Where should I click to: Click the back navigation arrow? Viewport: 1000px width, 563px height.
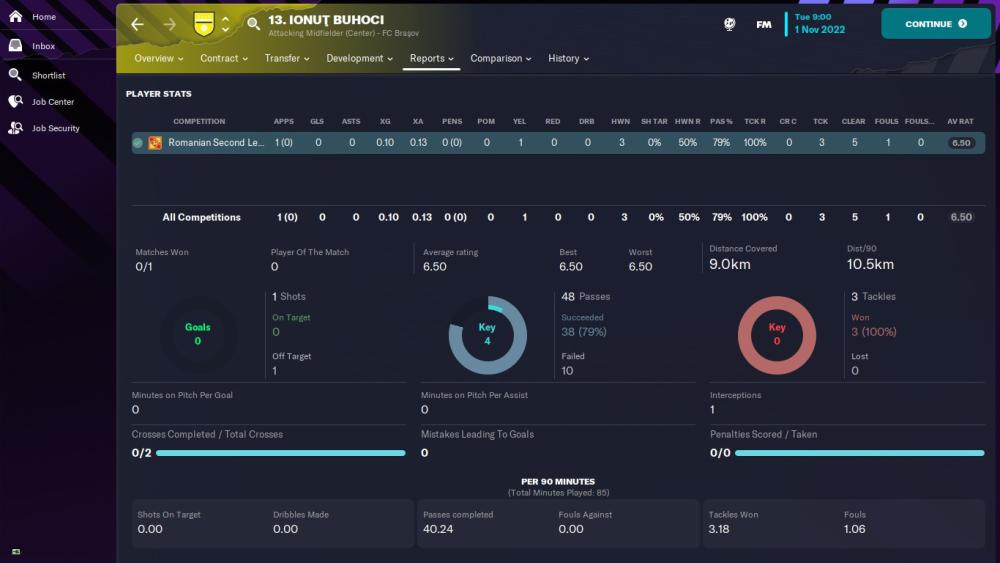coord(138,24)
